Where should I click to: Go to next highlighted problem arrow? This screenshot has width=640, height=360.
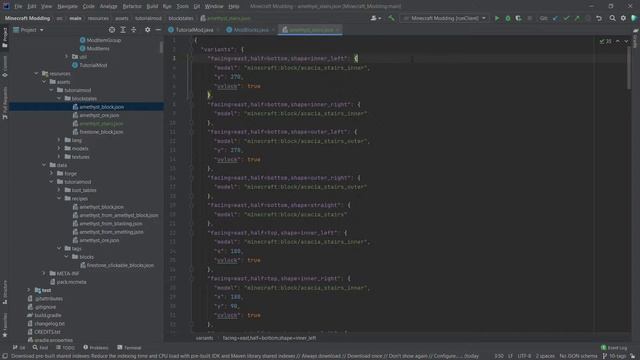[x=626, y=41]
